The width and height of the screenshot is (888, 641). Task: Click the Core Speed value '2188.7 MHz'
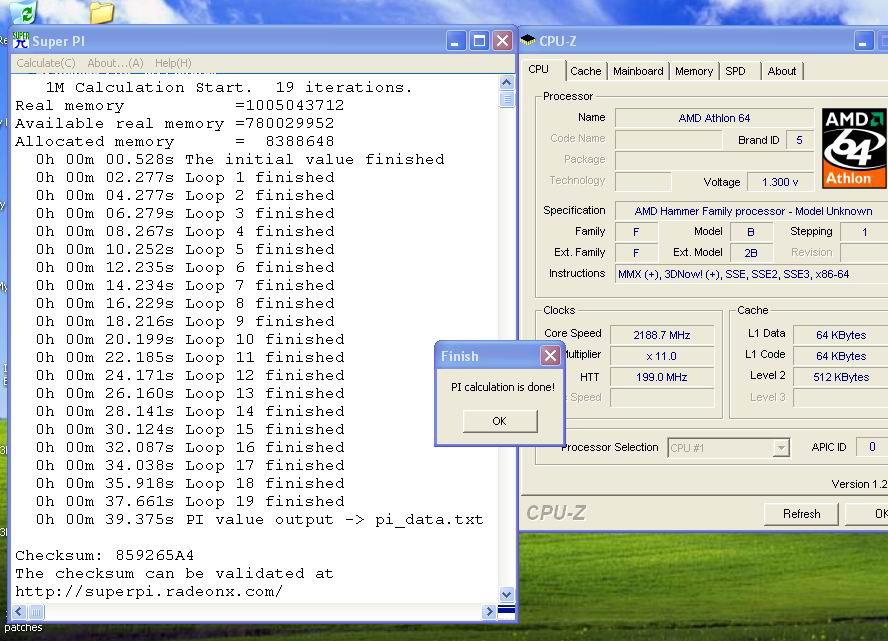[x=661, y=335]
